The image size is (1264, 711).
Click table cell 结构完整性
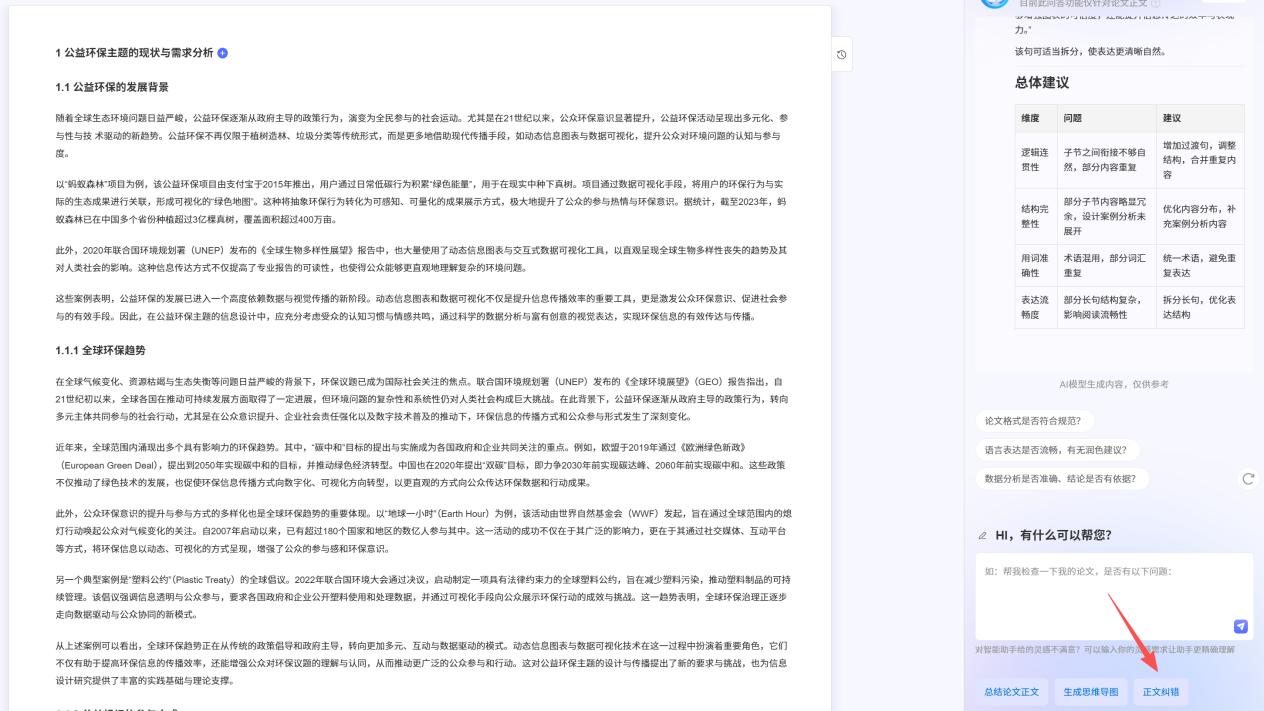[x=1036, y=217]
